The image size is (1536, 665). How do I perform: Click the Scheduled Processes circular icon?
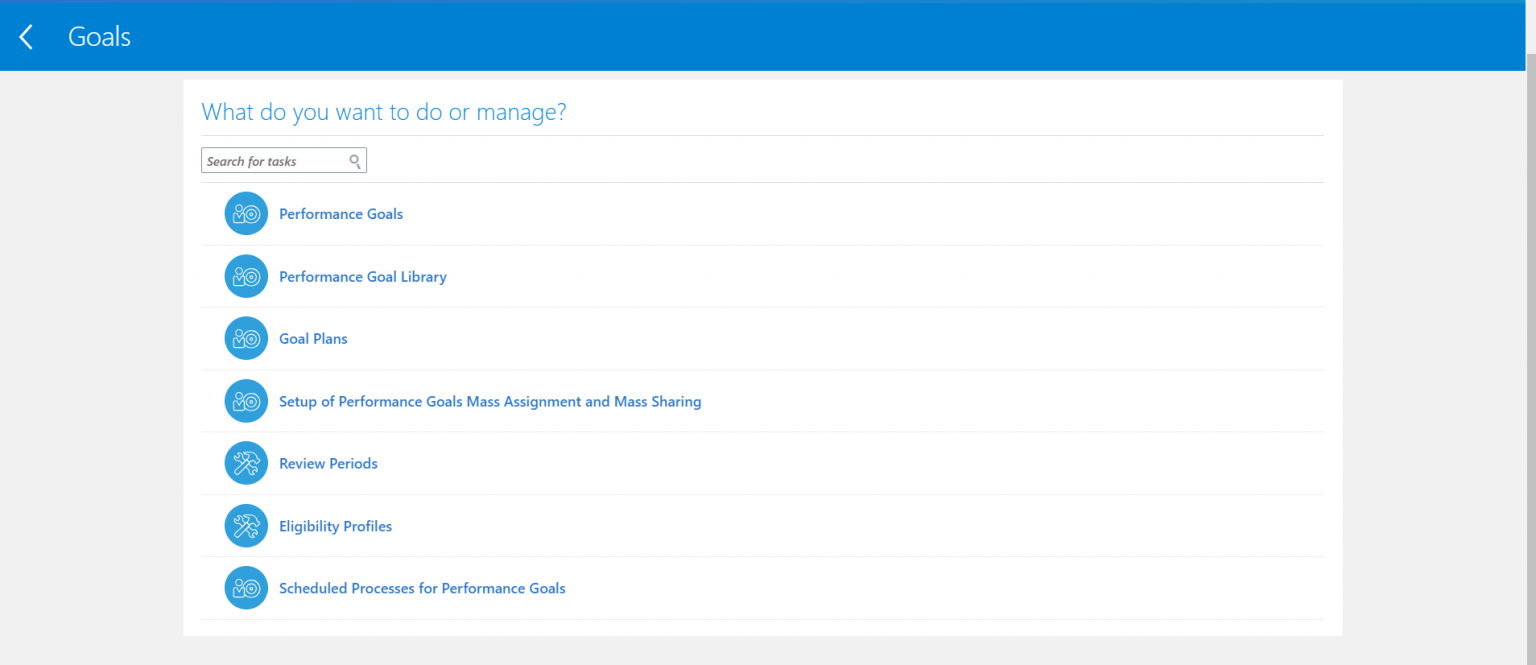pos(246,588)
